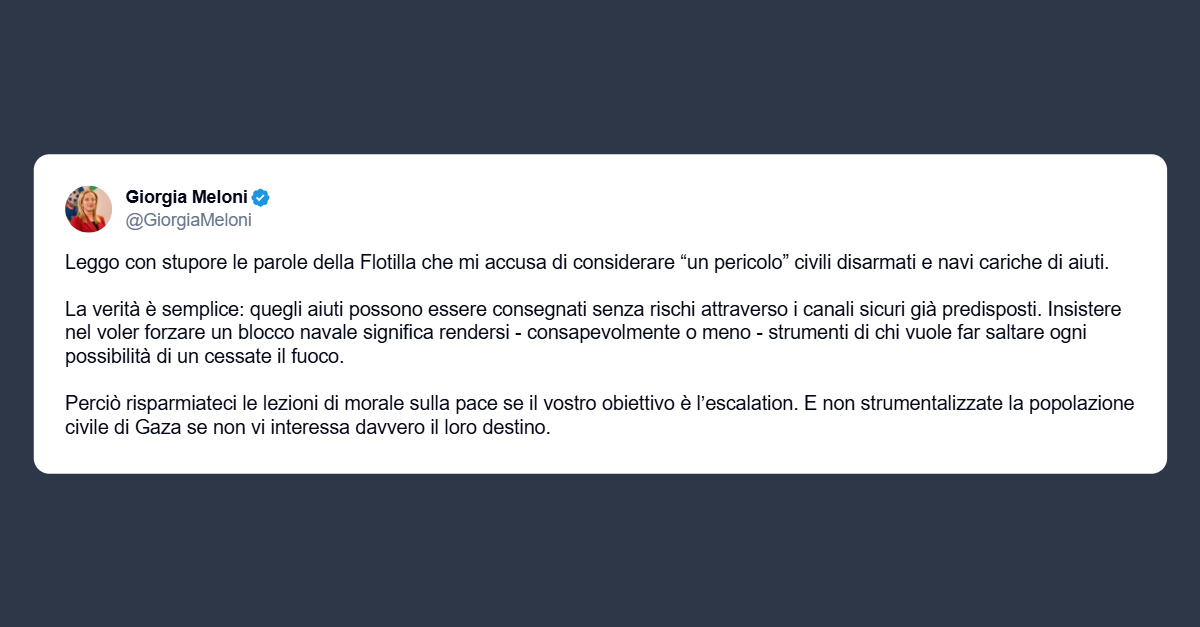Click the blue verified badge
The height and width of the screenshot is (627, 1200).
point(260,198)
